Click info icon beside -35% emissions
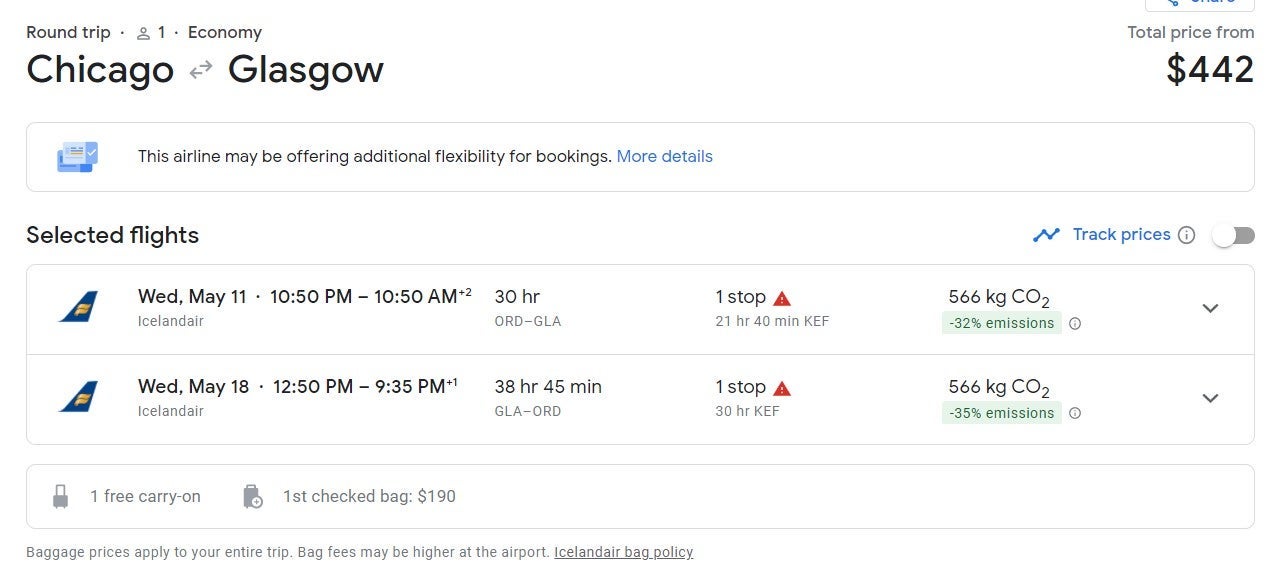Screen dimensions: 1270x574 [x=1075, y=414]
